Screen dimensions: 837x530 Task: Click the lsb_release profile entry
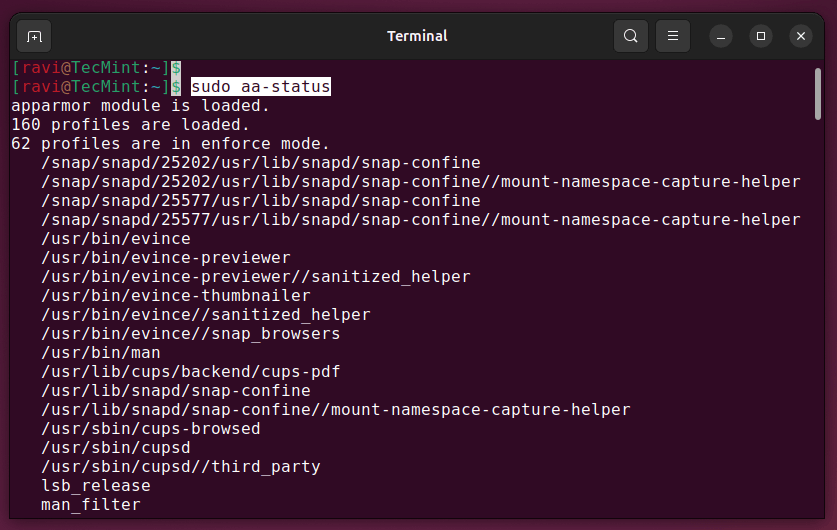tap(95, 486)
